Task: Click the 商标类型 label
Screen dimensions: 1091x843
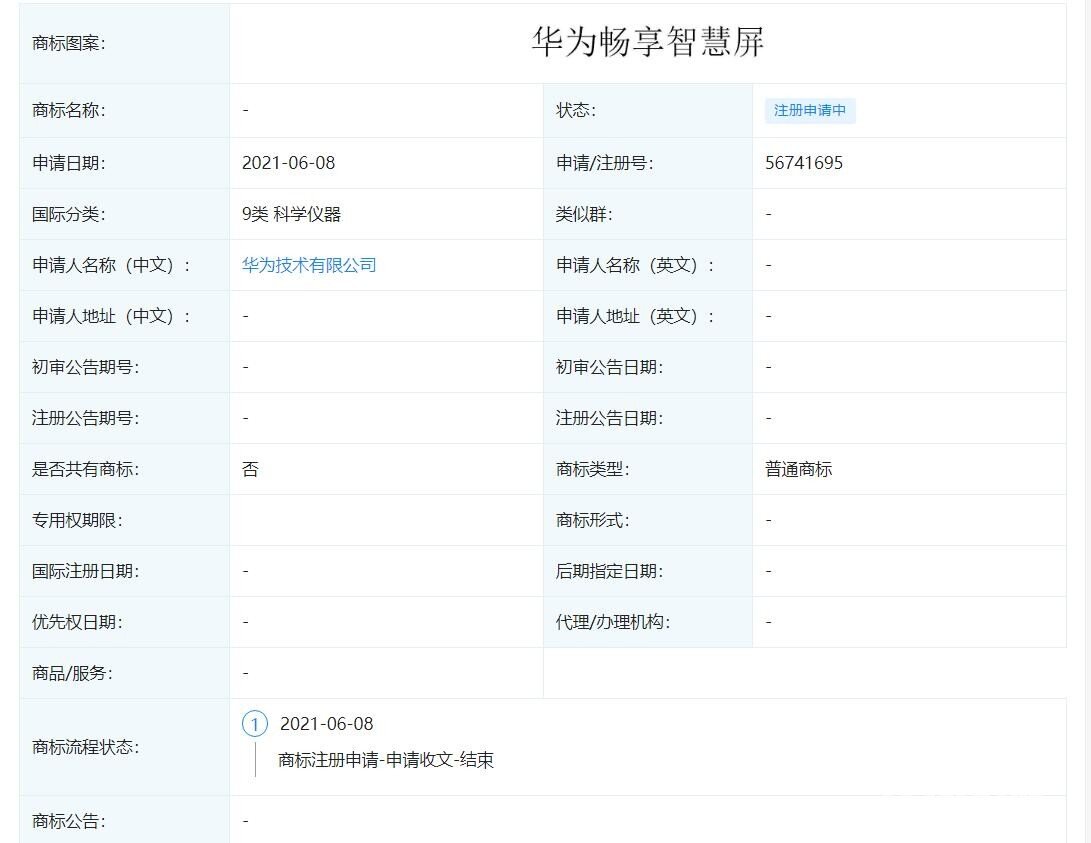Action: click(592, 469)
